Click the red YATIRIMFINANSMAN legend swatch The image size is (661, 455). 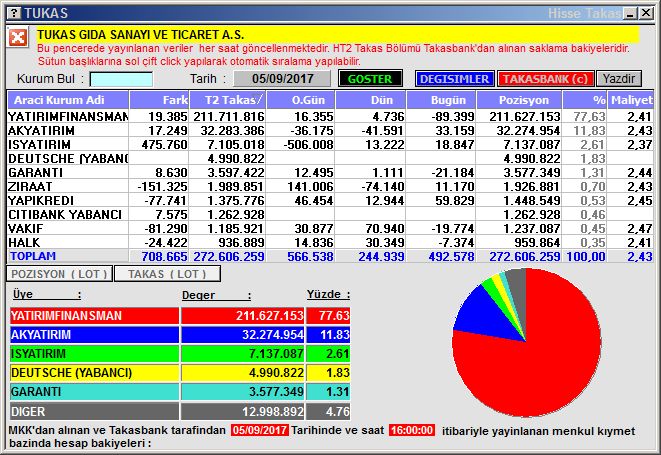point(94,315)
